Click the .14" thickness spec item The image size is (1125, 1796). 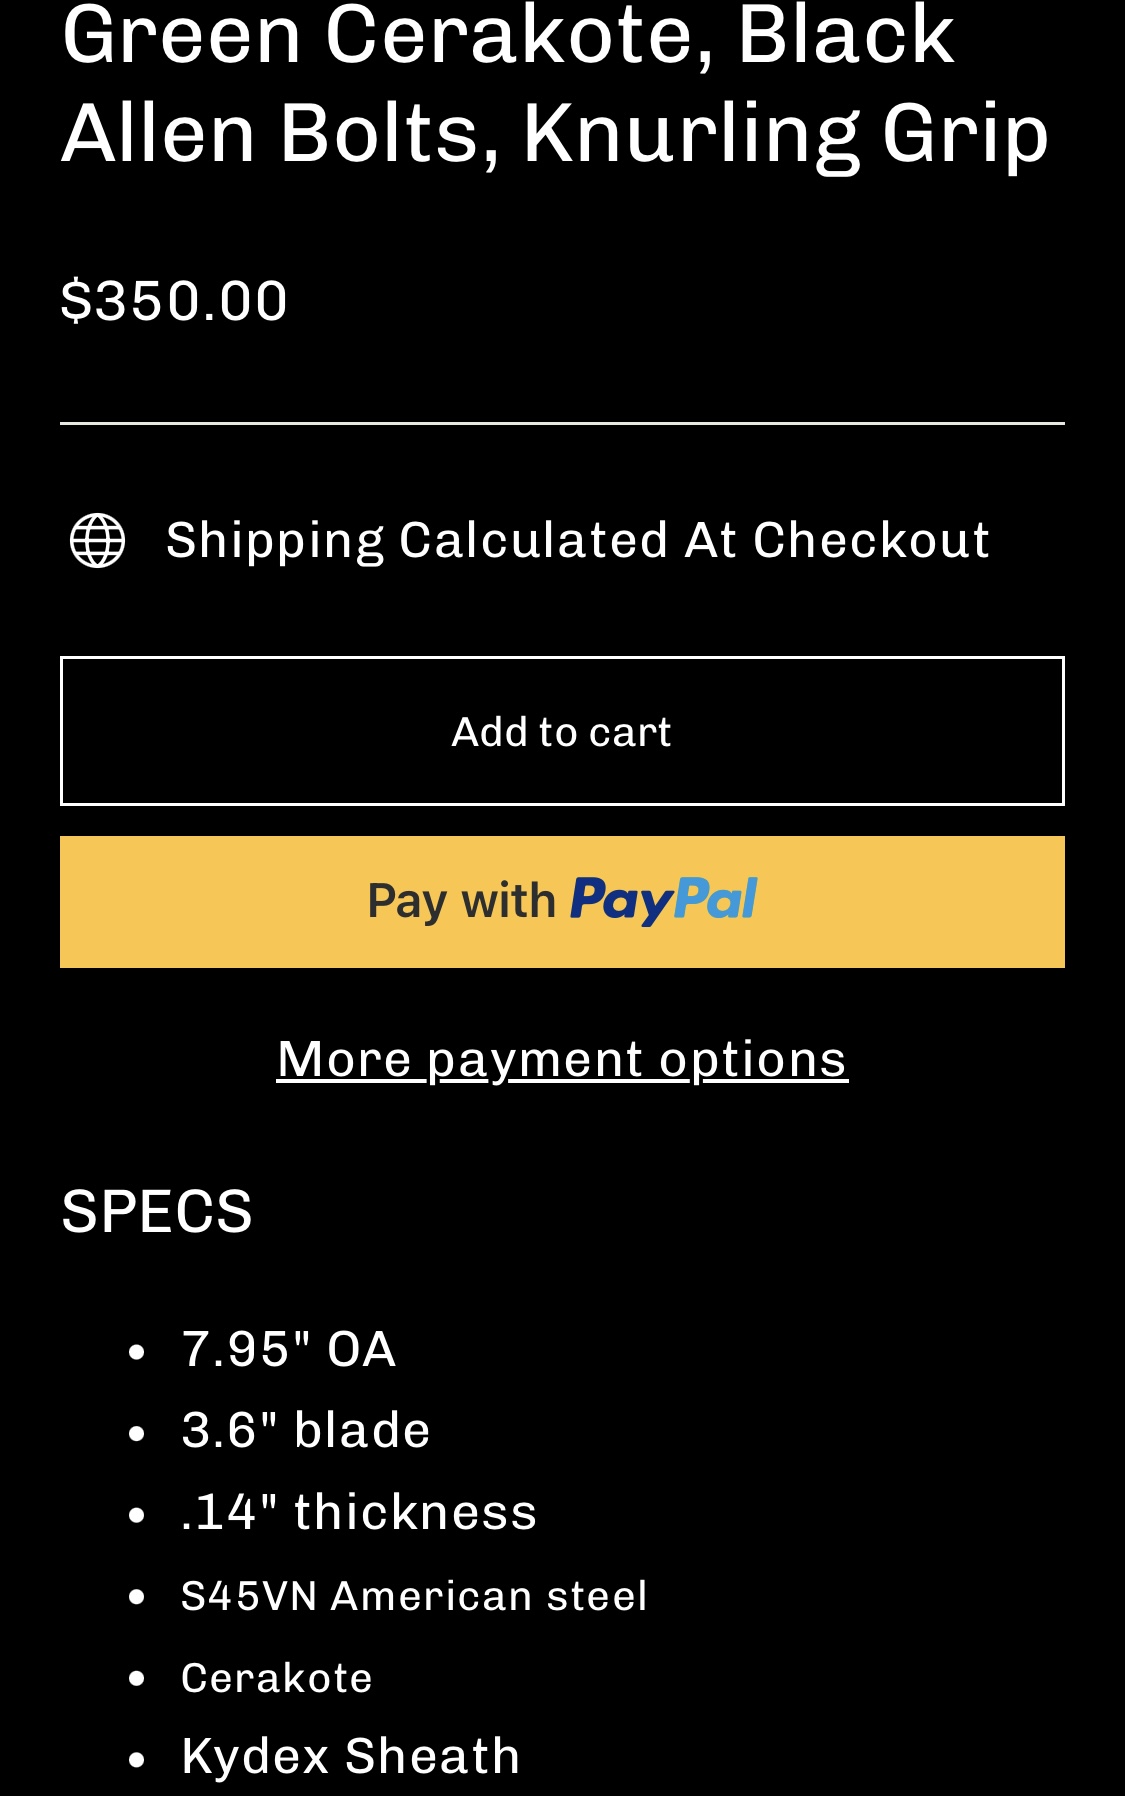[x=359, y=1512]
